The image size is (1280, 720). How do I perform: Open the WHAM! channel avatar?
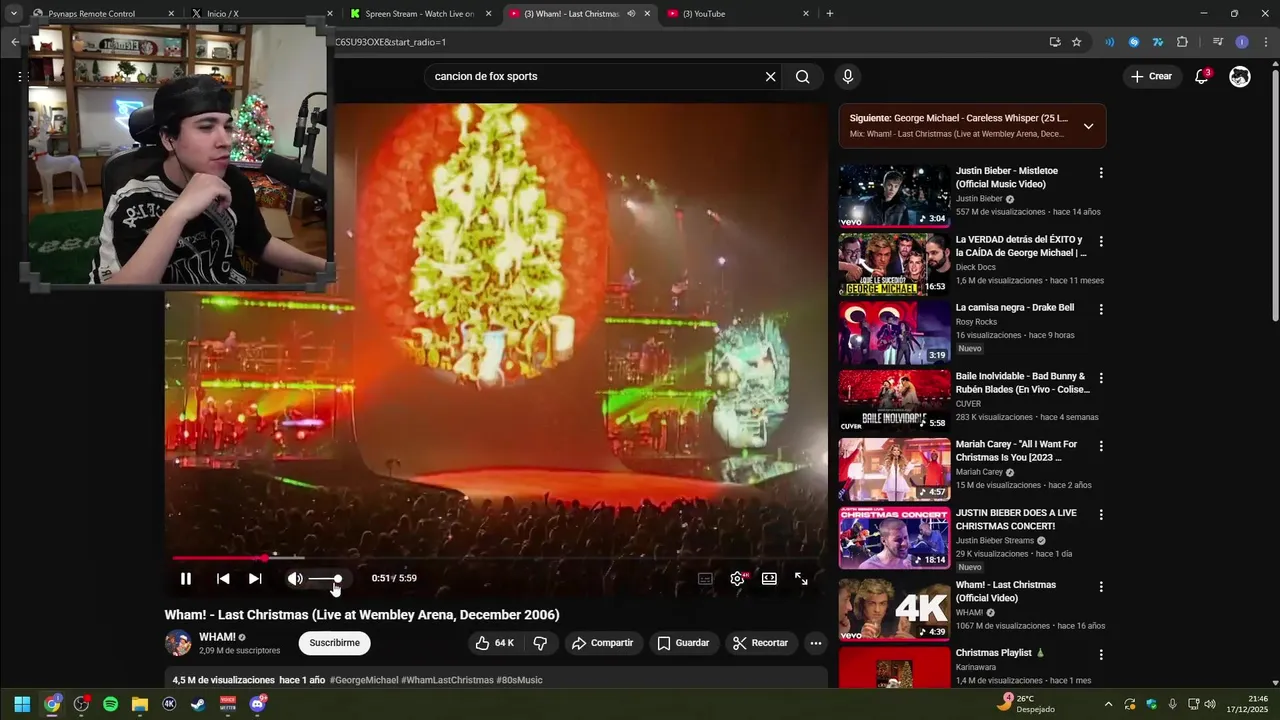[178, 643]
